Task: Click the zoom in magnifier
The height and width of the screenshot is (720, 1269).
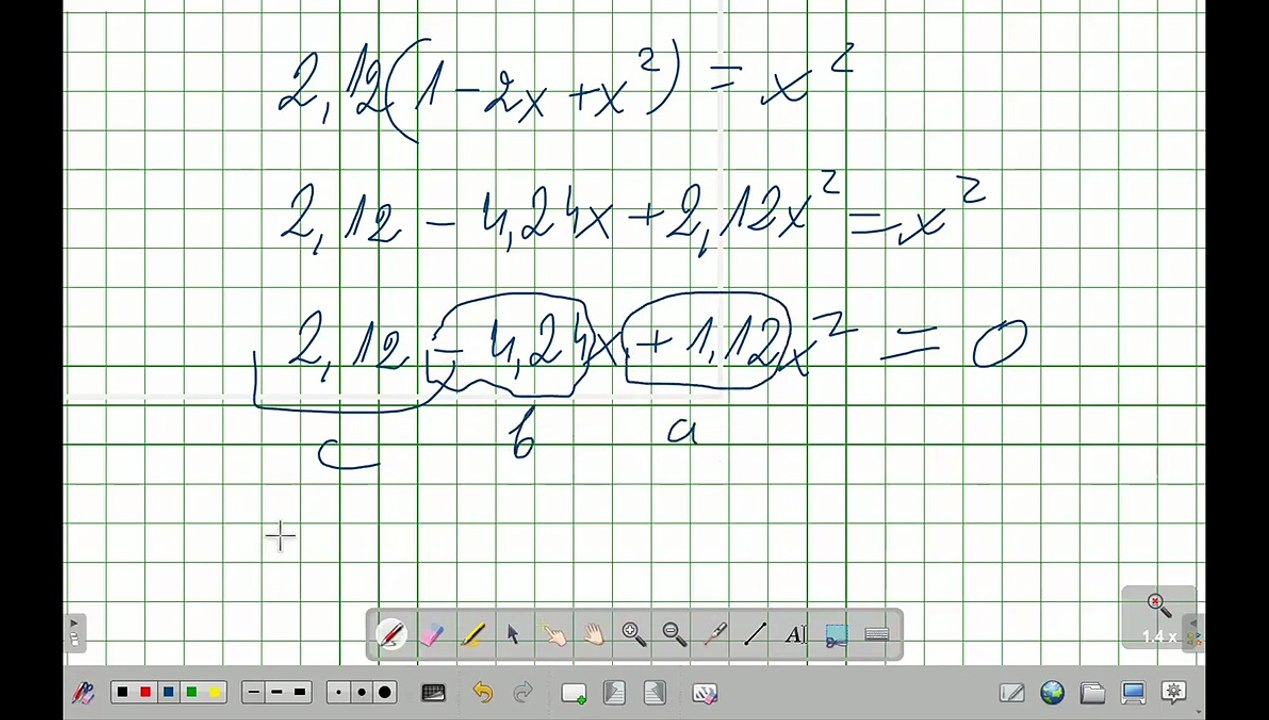Action: 634,634
